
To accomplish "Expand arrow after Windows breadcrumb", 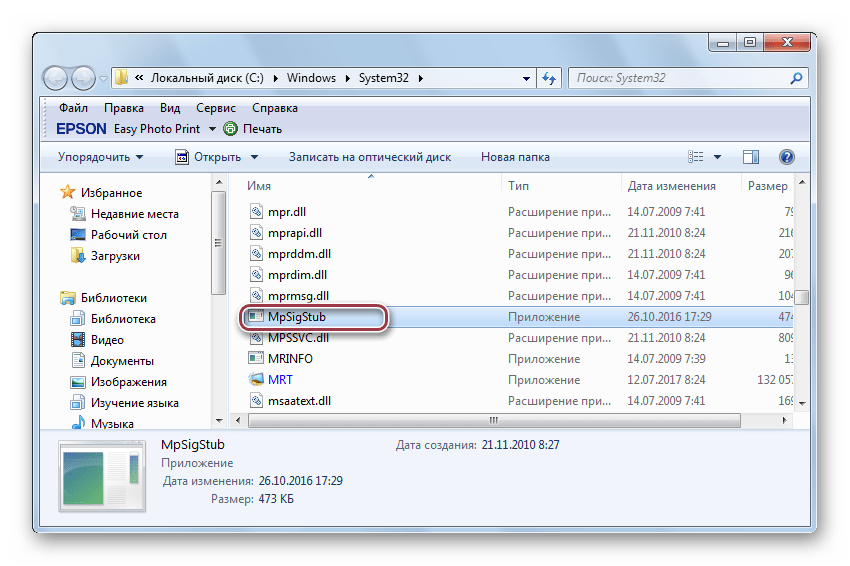I will (x=347, y=79).
